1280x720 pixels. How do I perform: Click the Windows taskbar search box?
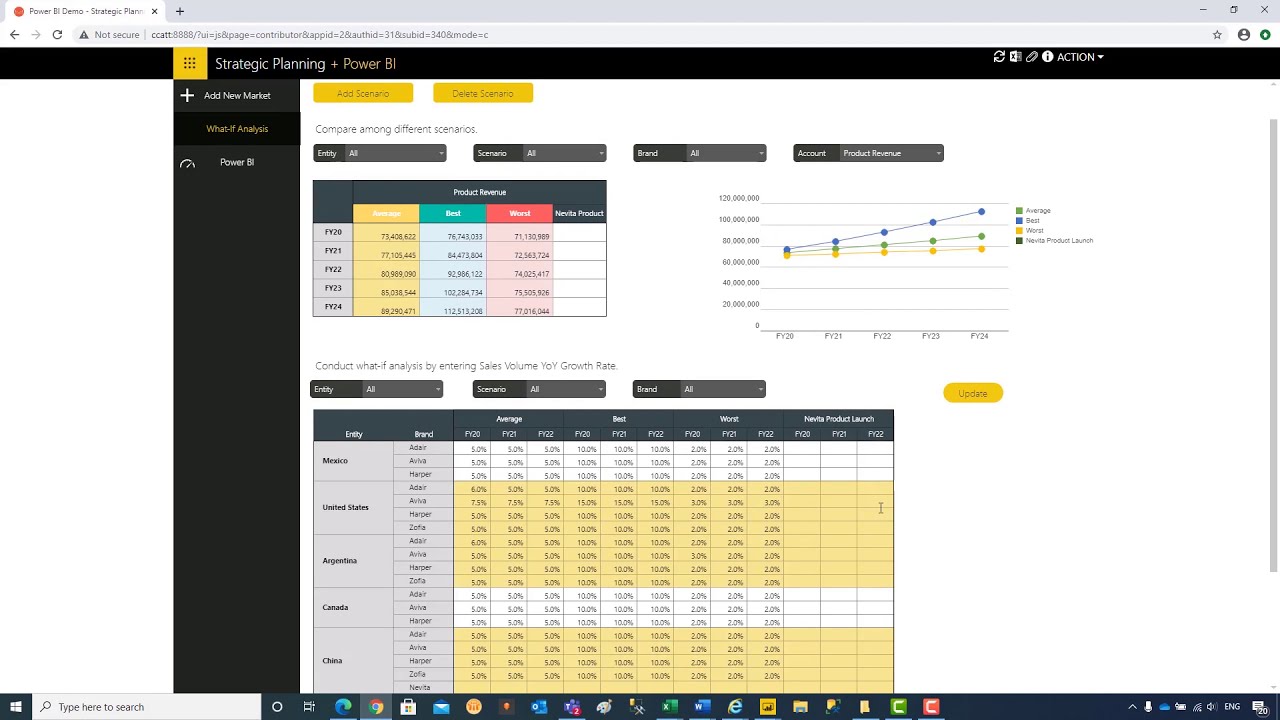[x=148, y=707]
